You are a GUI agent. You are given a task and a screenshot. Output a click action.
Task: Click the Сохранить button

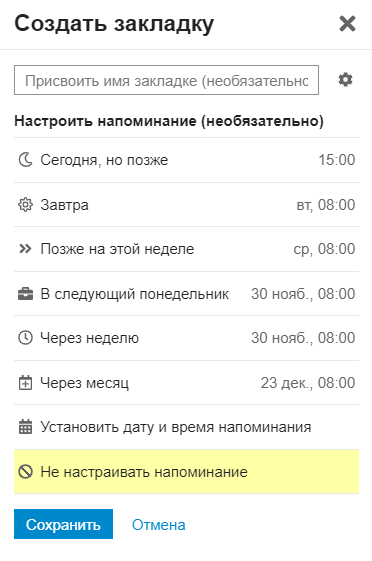63,524
